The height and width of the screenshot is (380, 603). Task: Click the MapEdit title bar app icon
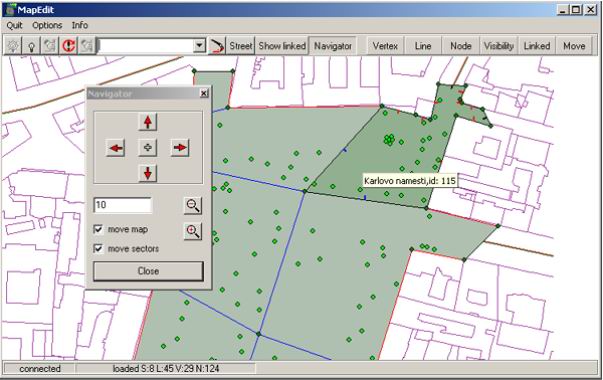10,10
